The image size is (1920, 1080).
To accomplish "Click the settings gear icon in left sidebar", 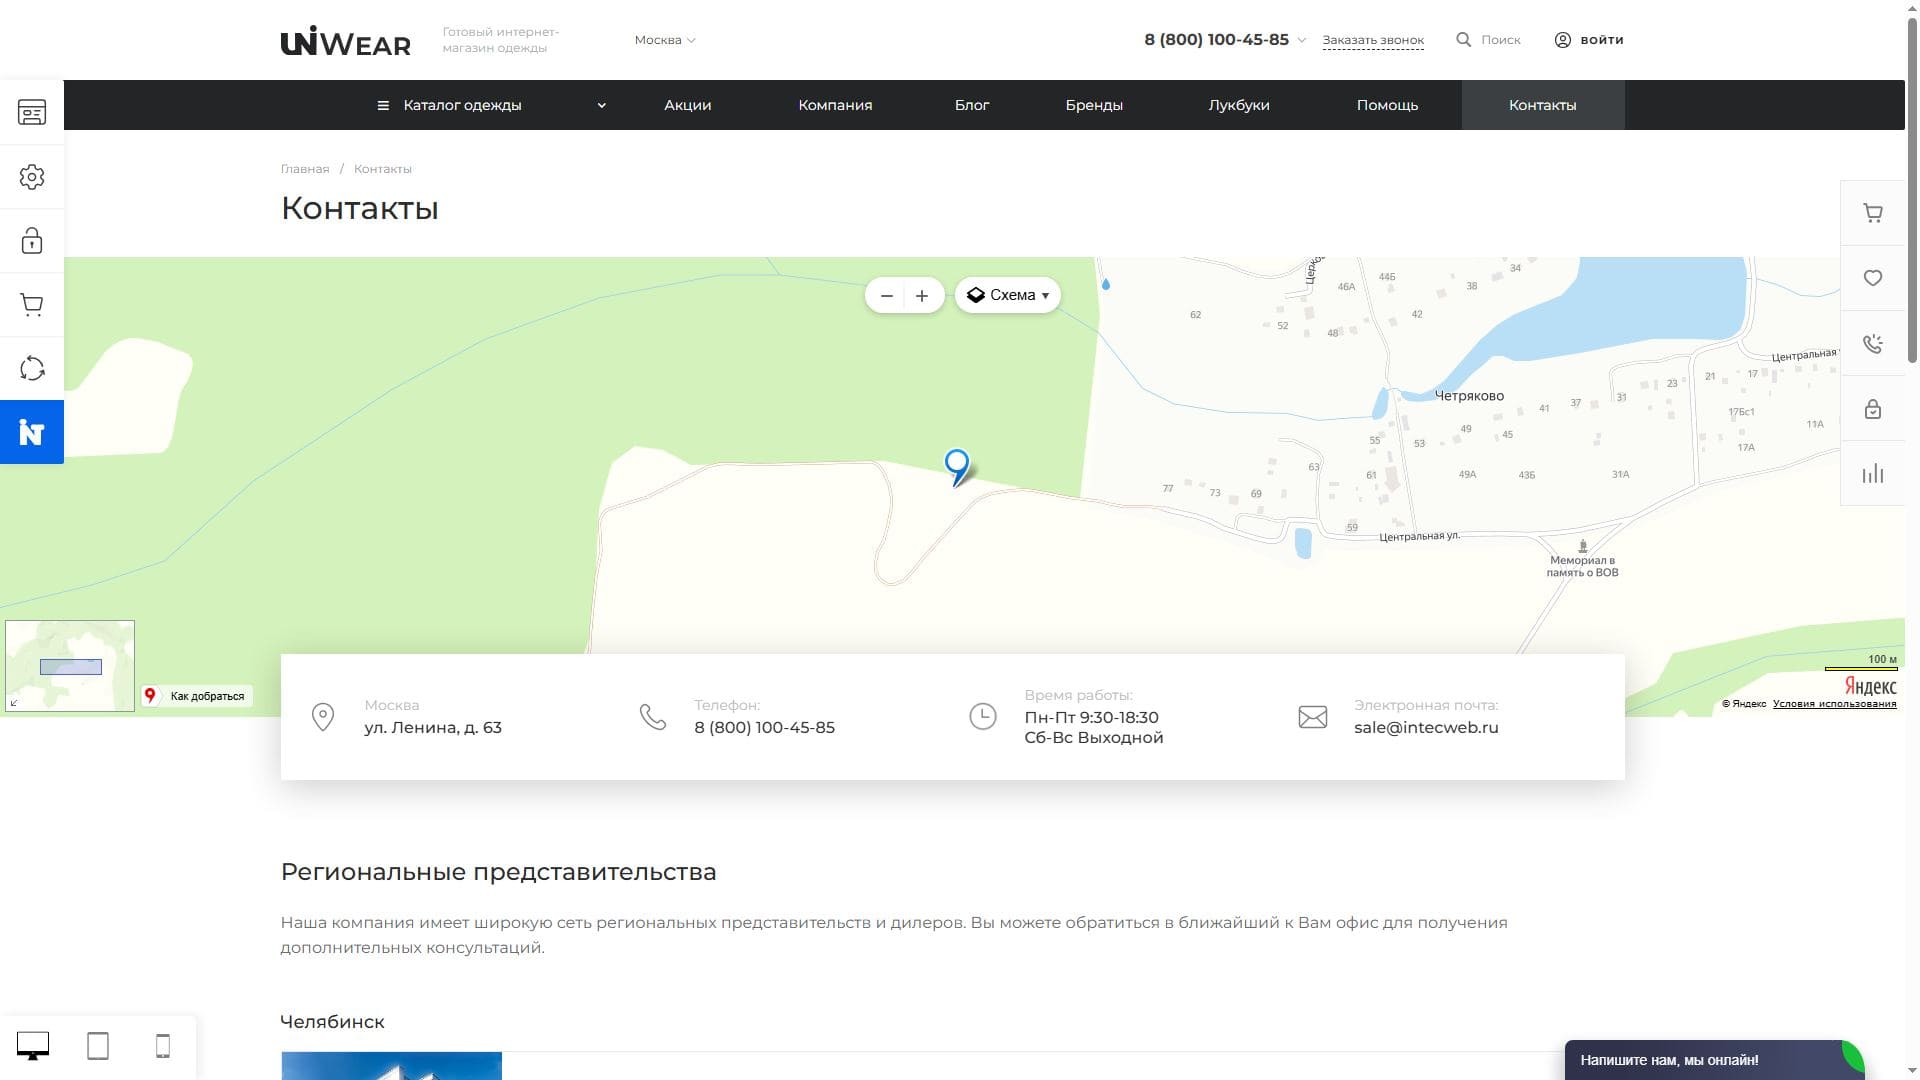I will pos(32,177).
